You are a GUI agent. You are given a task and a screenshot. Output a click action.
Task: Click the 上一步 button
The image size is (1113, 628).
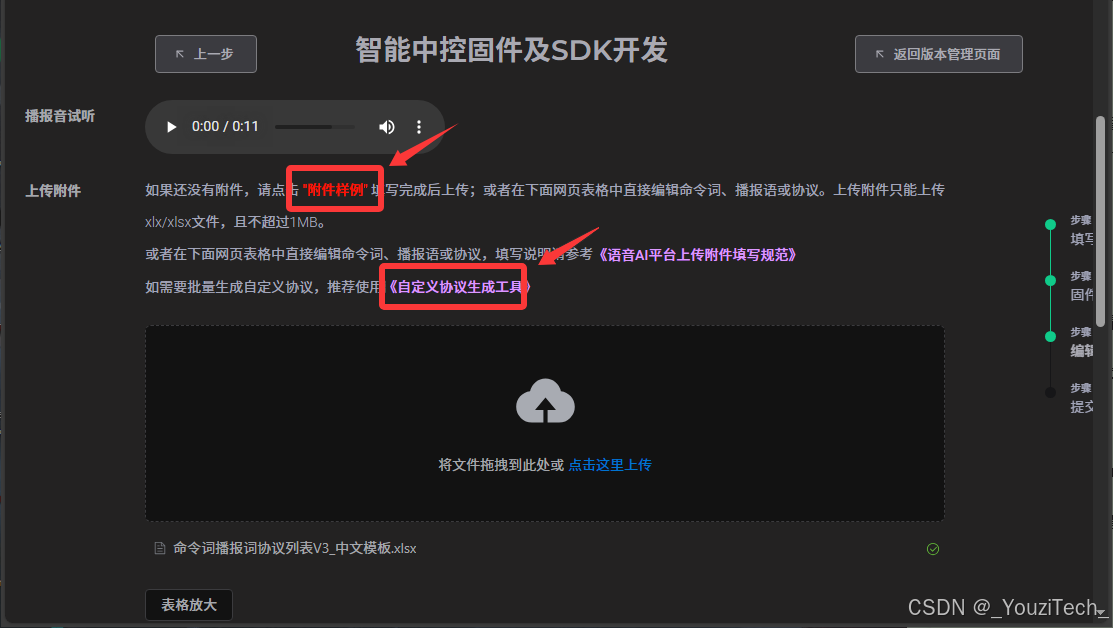205,54
